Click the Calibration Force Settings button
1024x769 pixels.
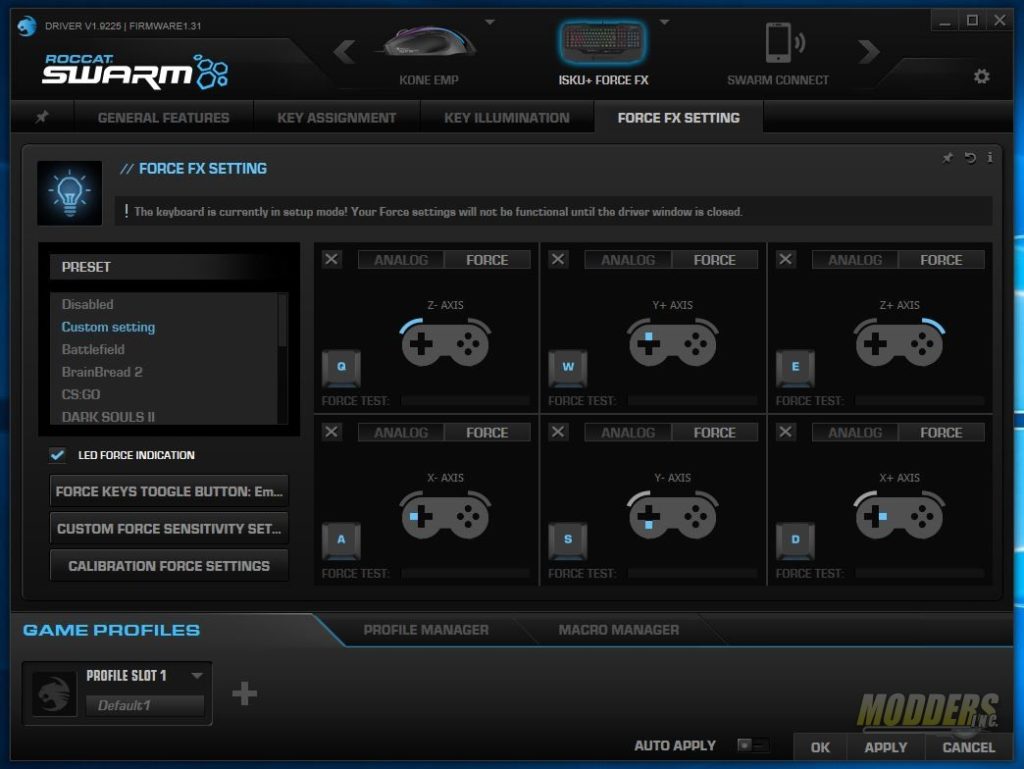coord(169,566)
